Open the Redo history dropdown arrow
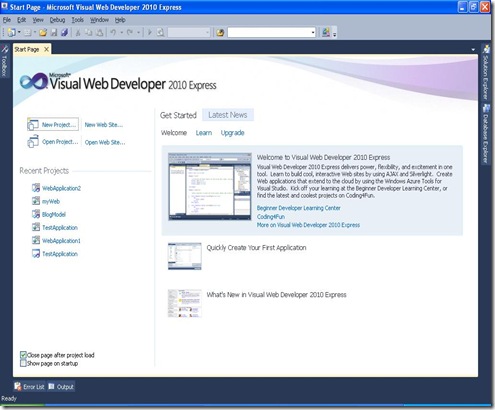This screenshot has height=410, width=495. tap(138, 32)
